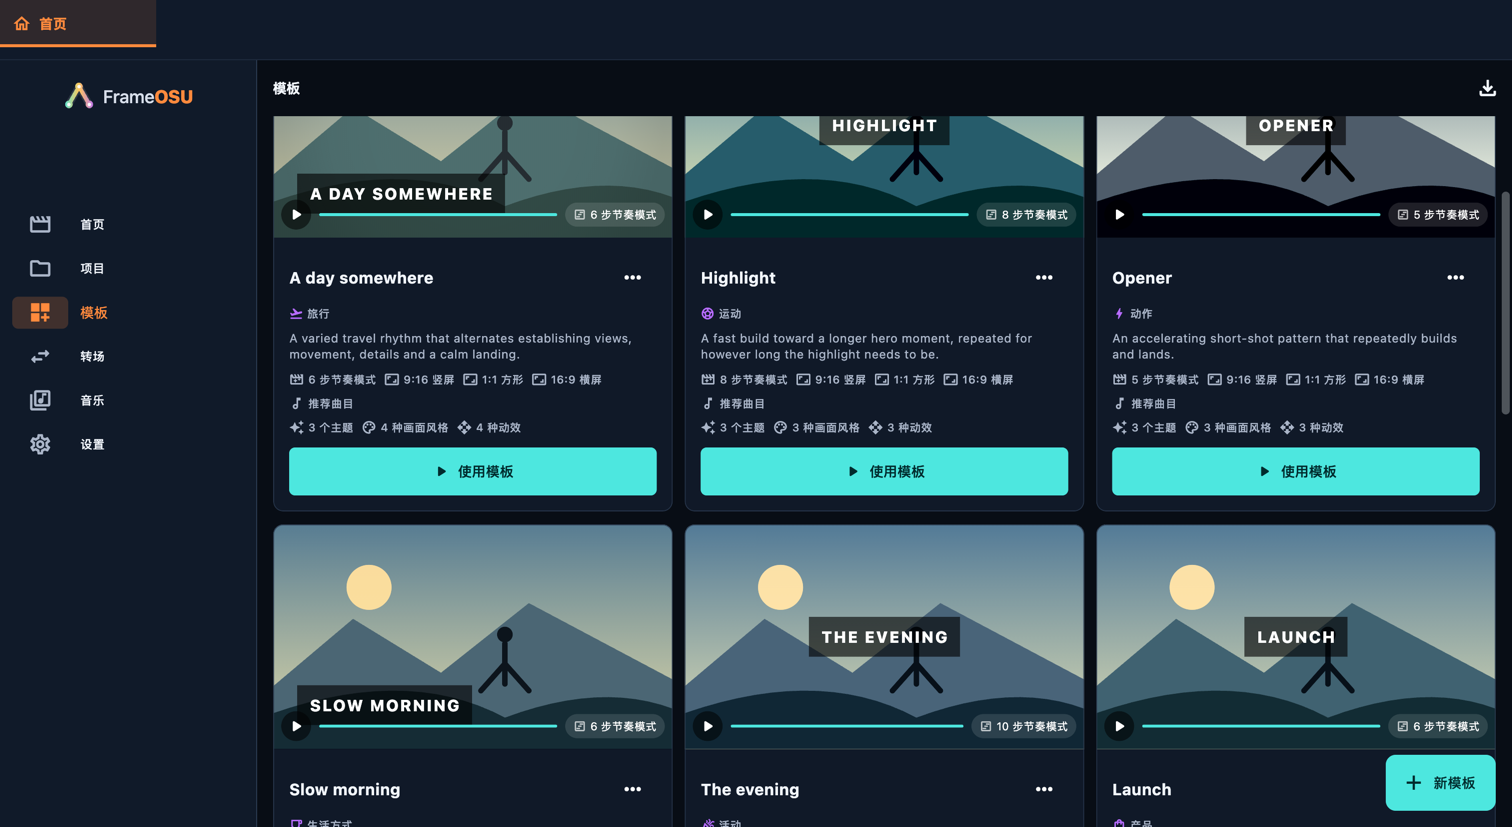Image resolution: width=1512 pixels, height=827 pixels.
Task: Play the Launch template preview
Action: pos(1120,726)
